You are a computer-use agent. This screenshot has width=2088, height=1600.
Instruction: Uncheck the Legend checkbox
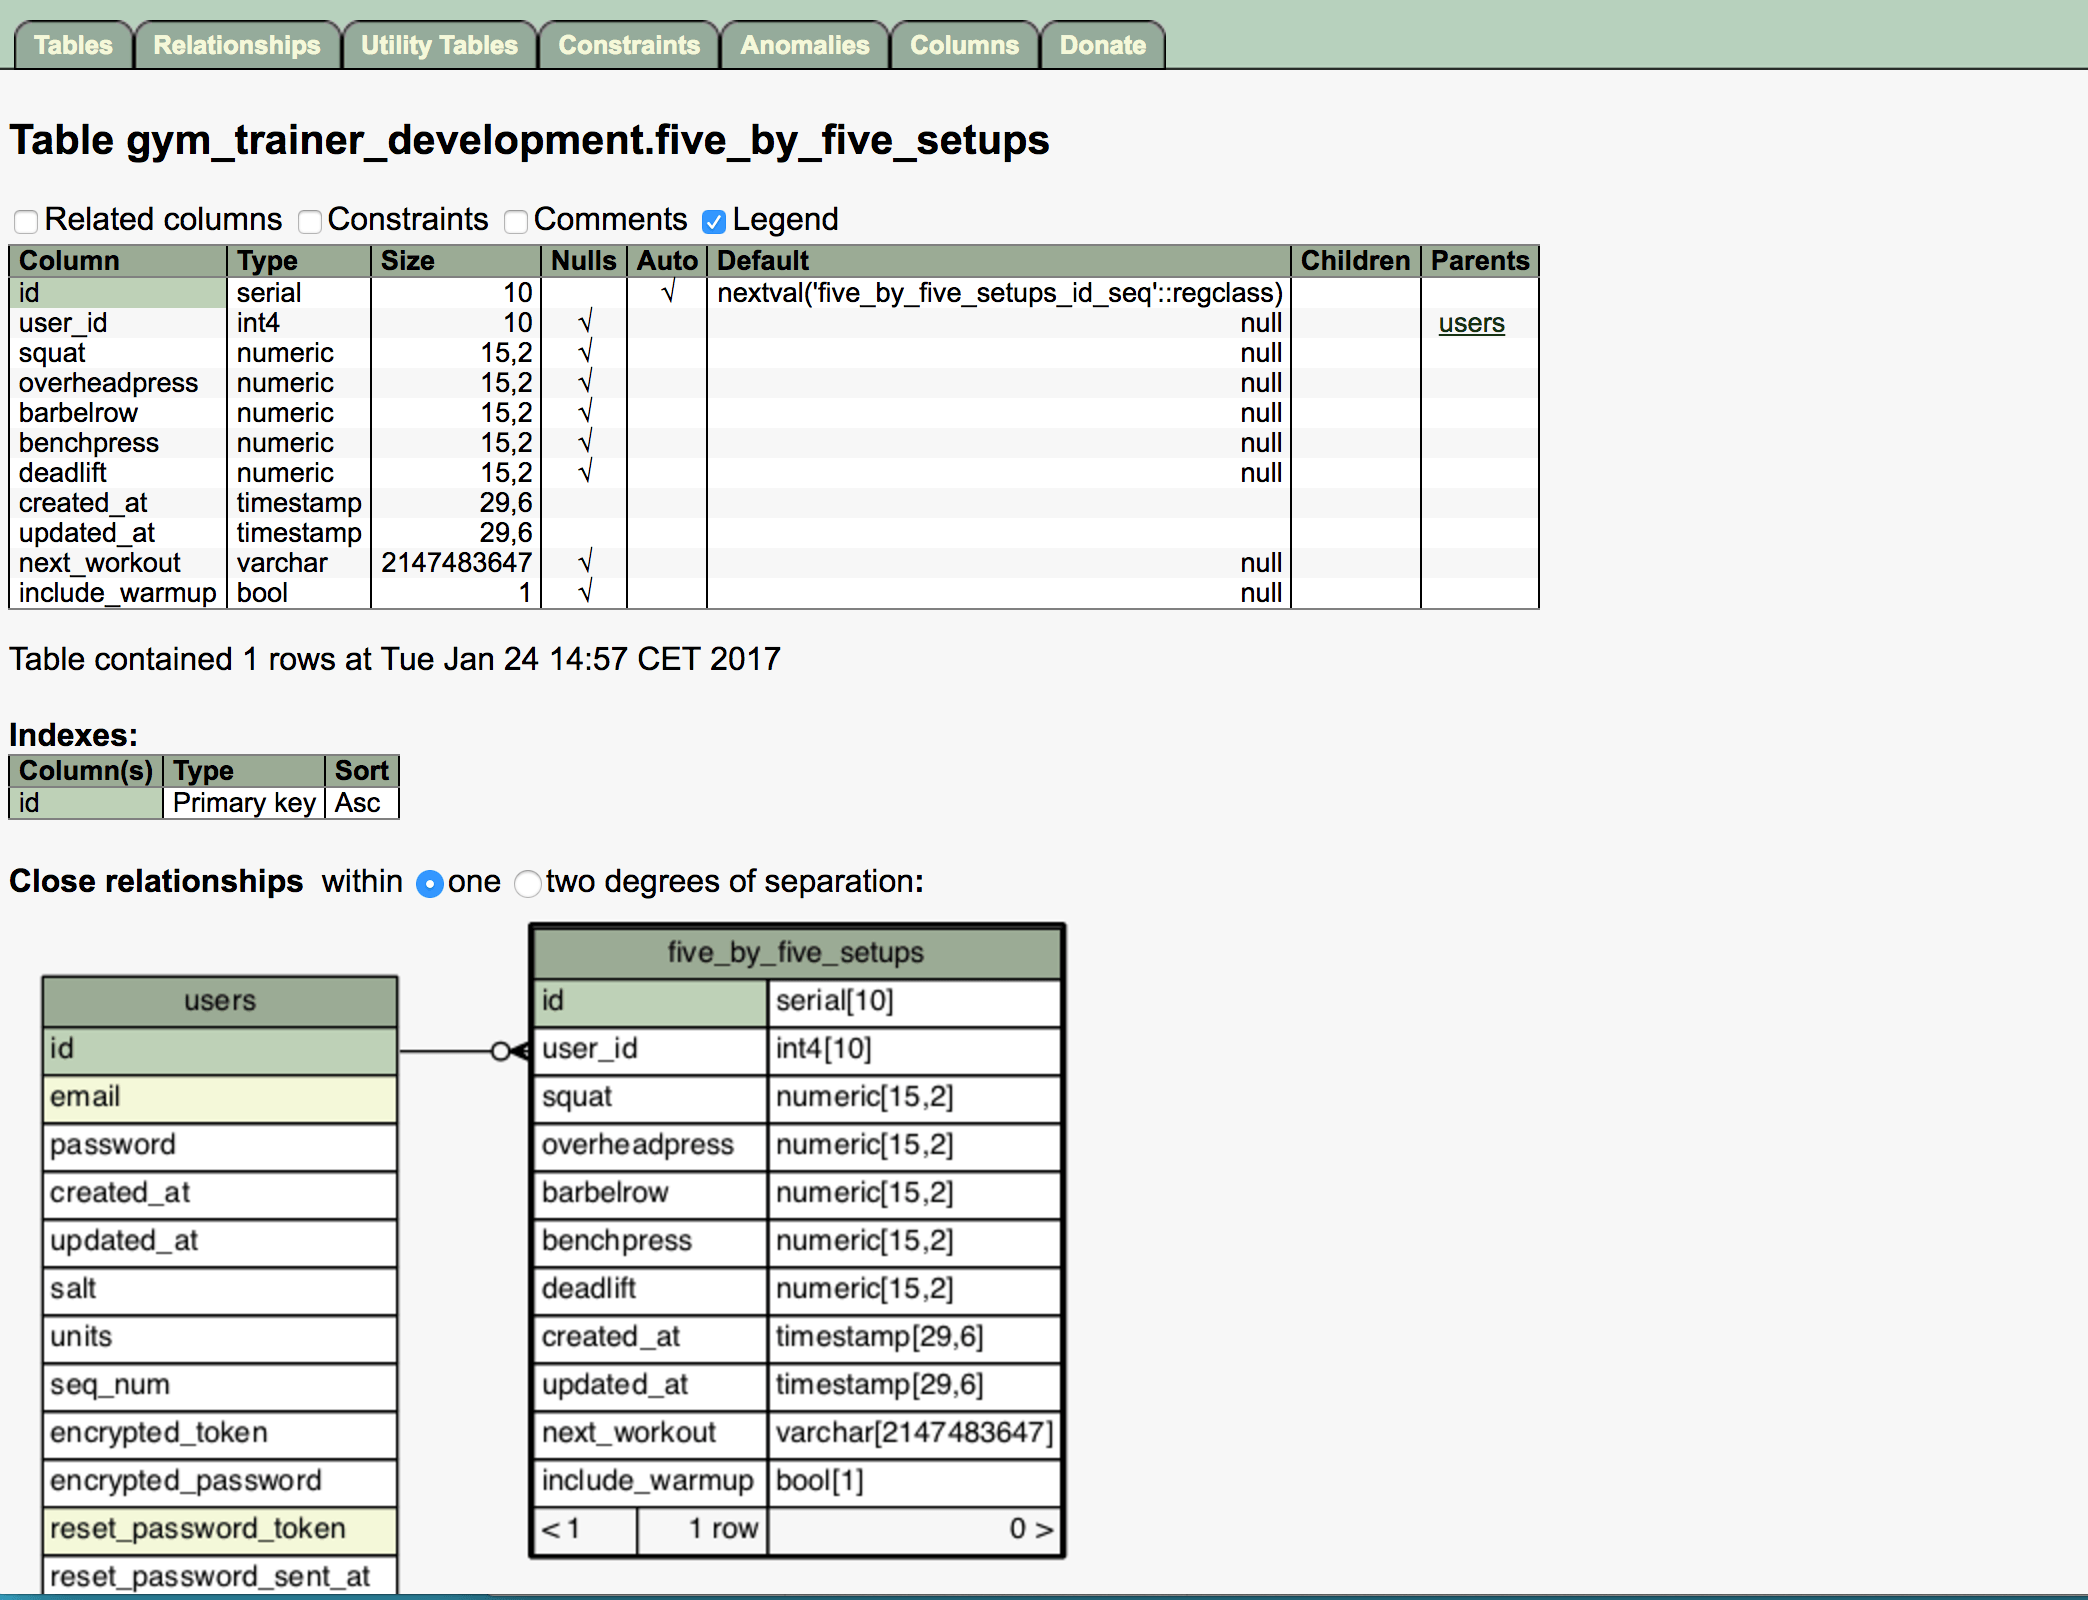point(714,221)
